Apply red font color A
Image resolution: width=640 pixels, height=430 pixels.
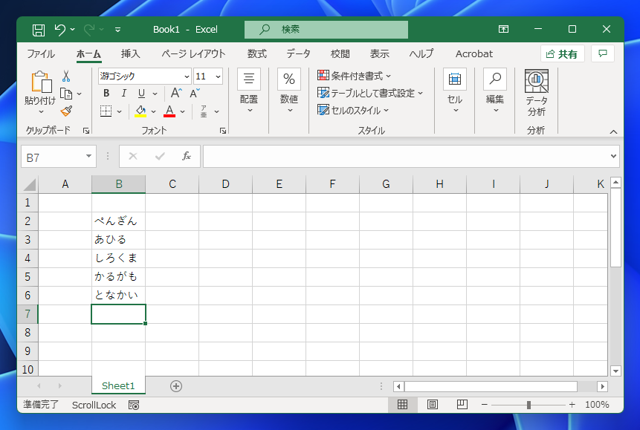coord(169,111)
